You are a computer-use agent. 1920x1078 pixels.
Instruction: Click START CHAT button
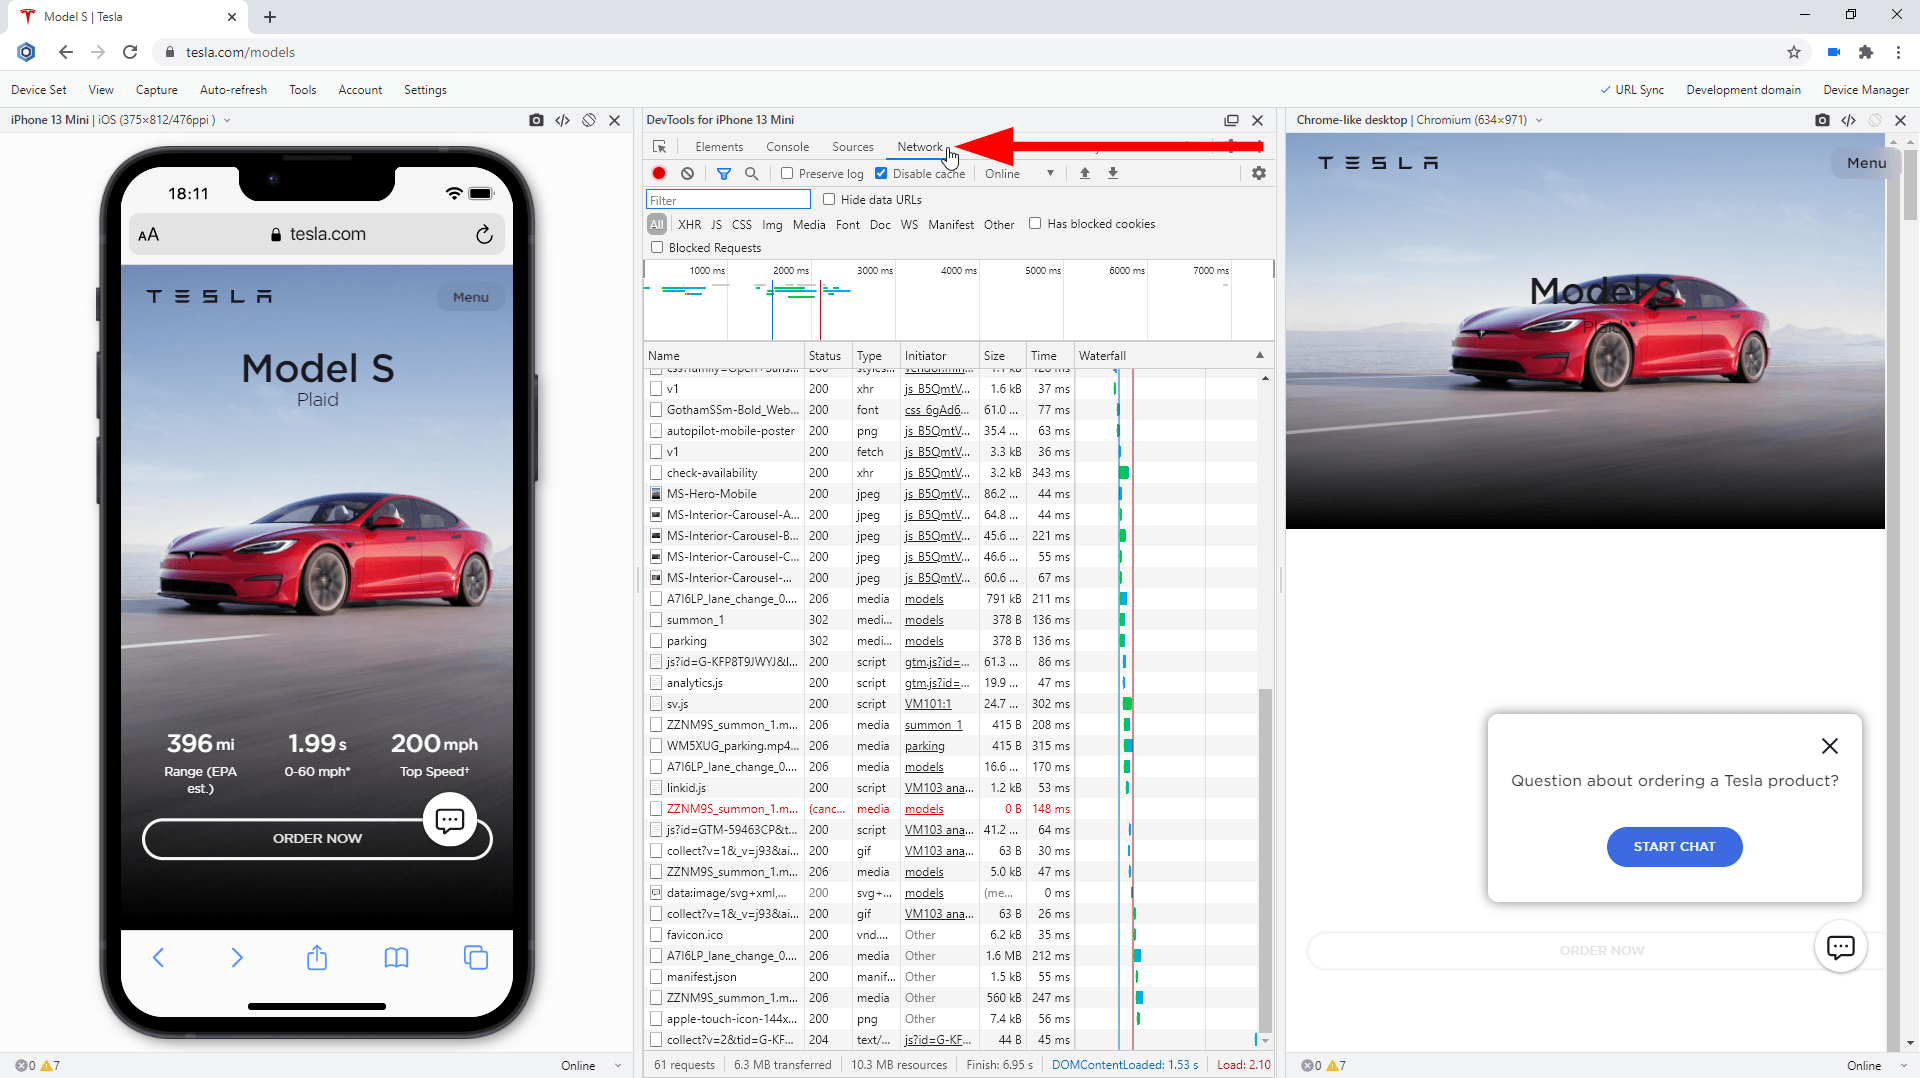pyautogui.click(x=1674, y=847)
